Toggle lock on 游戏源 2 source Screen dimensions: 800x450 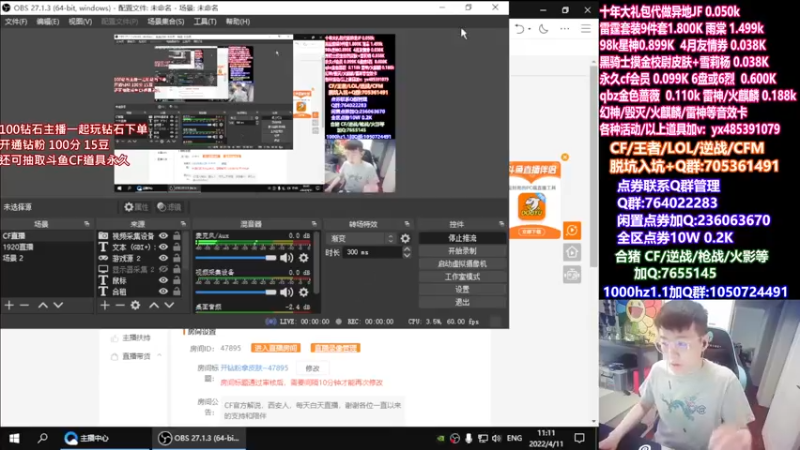pos(177,258)
